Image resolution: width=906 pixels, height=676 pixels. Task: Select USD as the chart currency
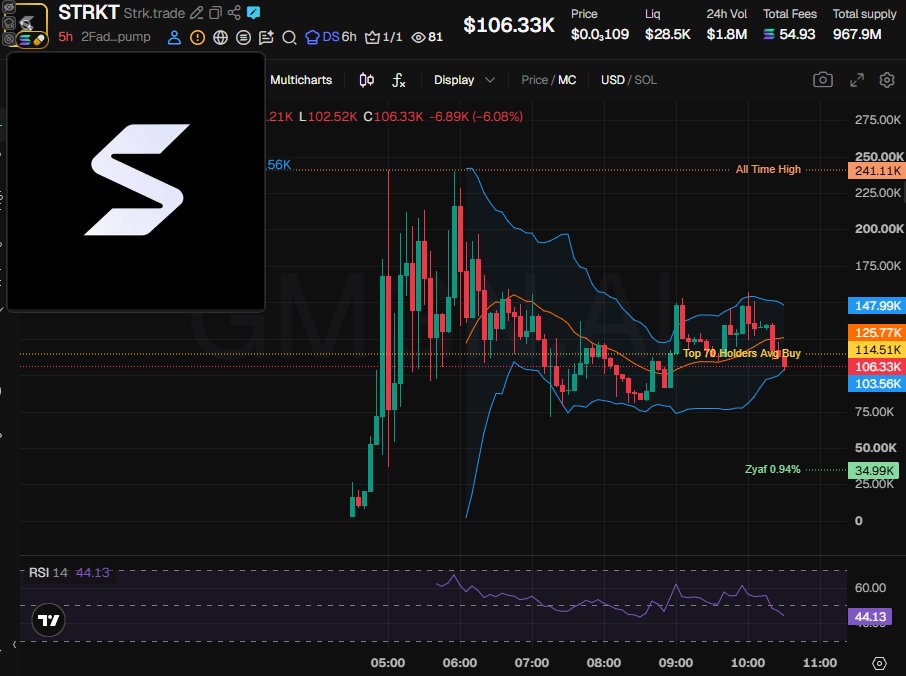pos(612,80)
